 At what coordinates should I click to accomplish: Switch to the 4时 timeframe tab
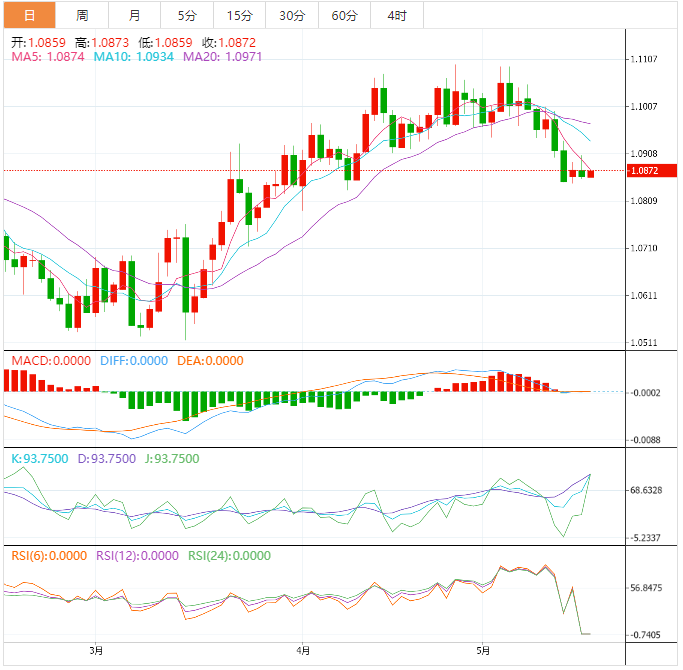pyautogui.click(x=397, y=15)
